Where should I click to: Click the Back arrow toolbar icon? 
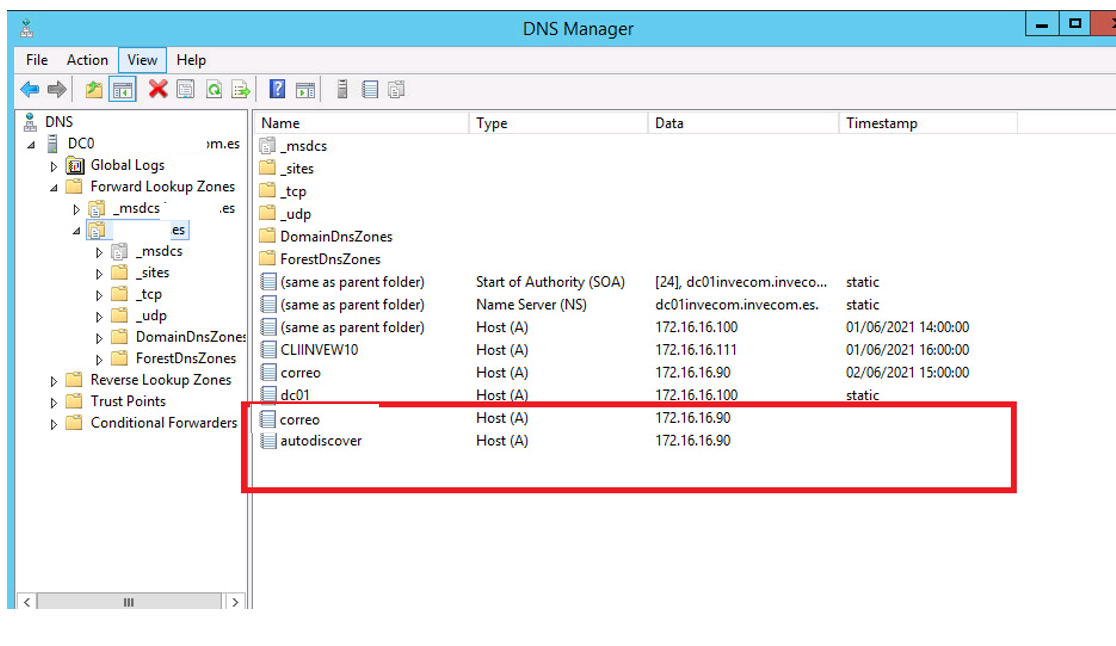click(x=30, y=90)
